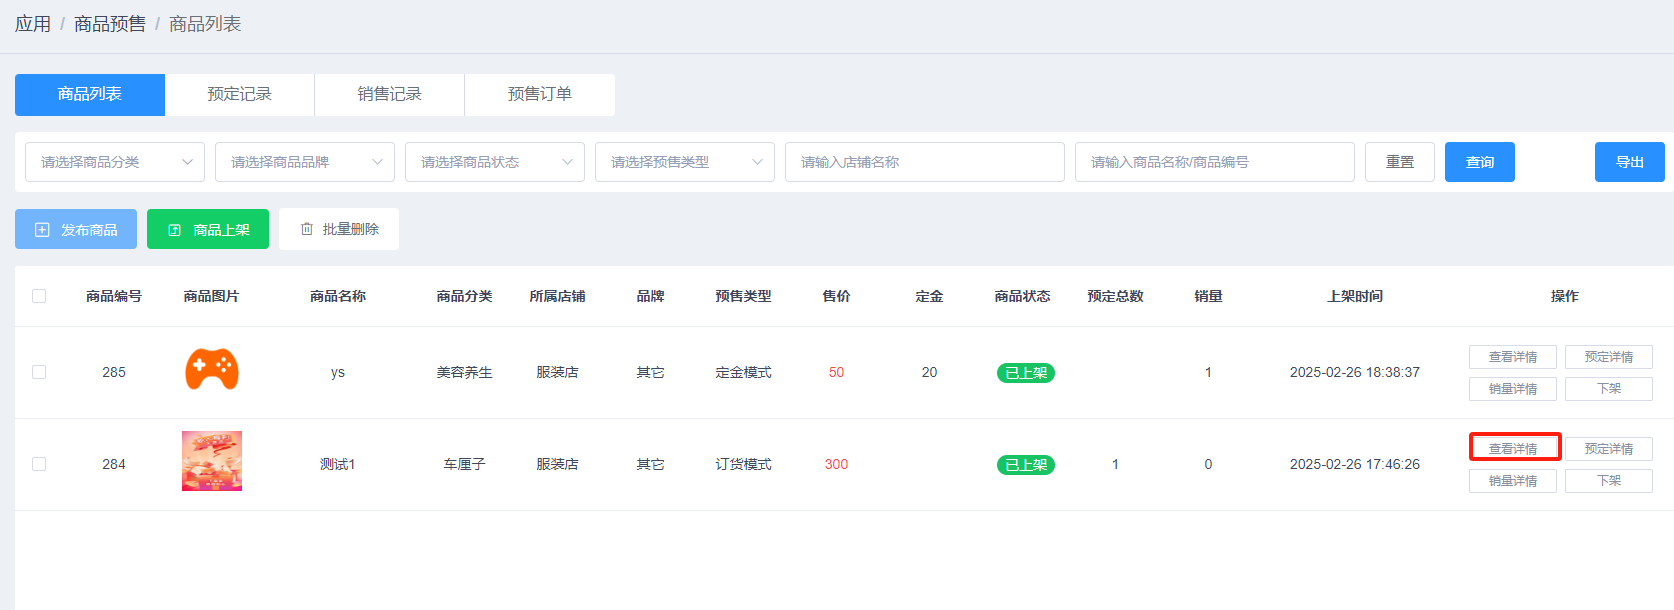This screenshot has width=1674, height=610.
Task: Click 查看详情 for product 284
Action: [1513, 448]
